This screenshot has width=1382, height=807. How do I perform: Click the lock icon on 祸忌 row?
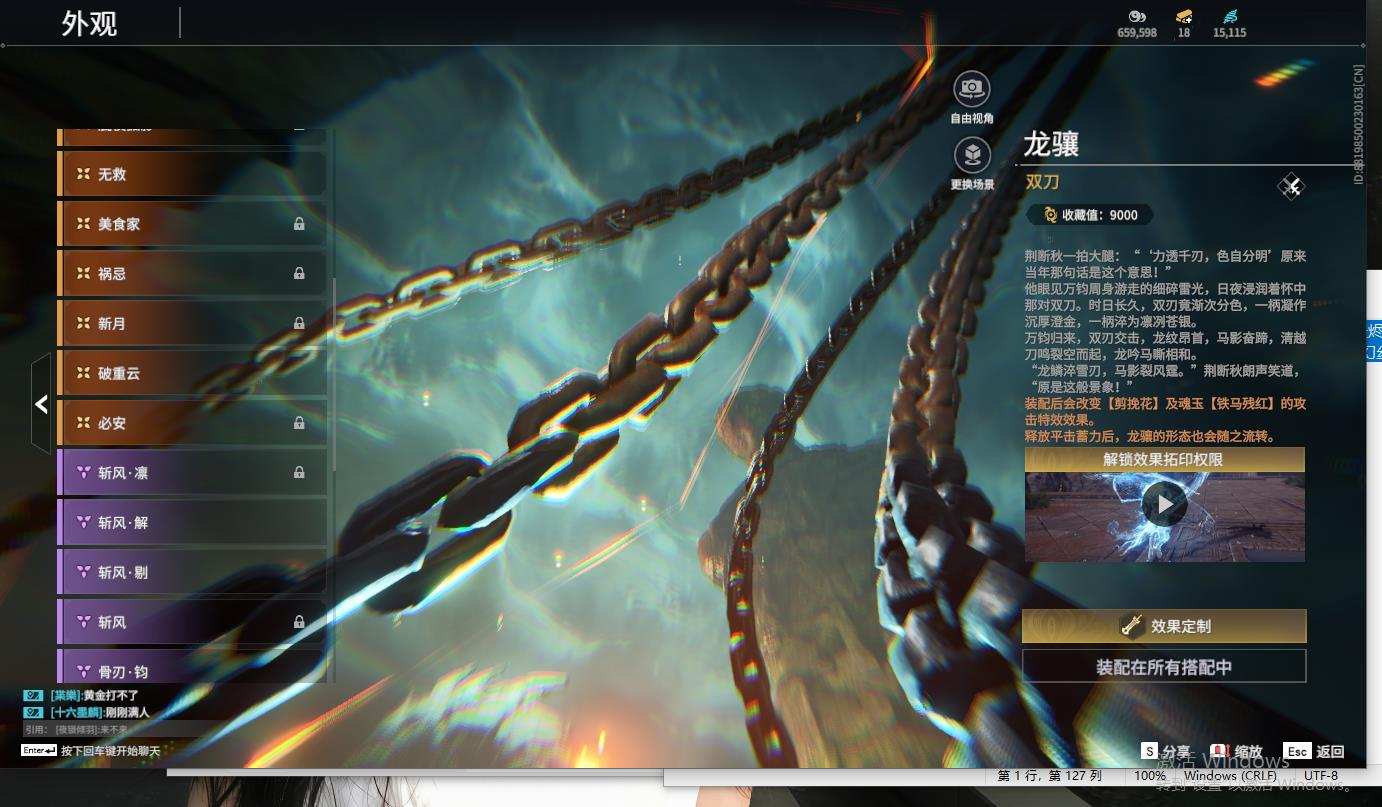(299, 273)
